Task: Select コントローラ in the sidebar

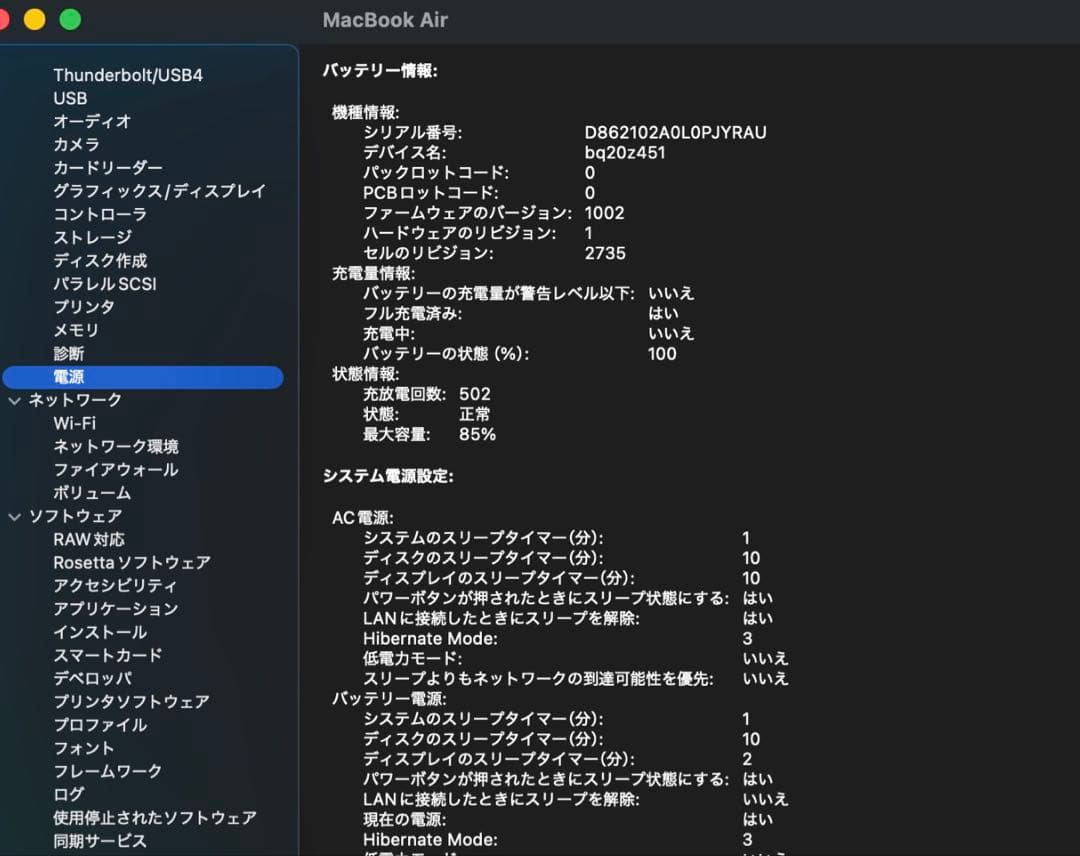Action: (100, 214)
